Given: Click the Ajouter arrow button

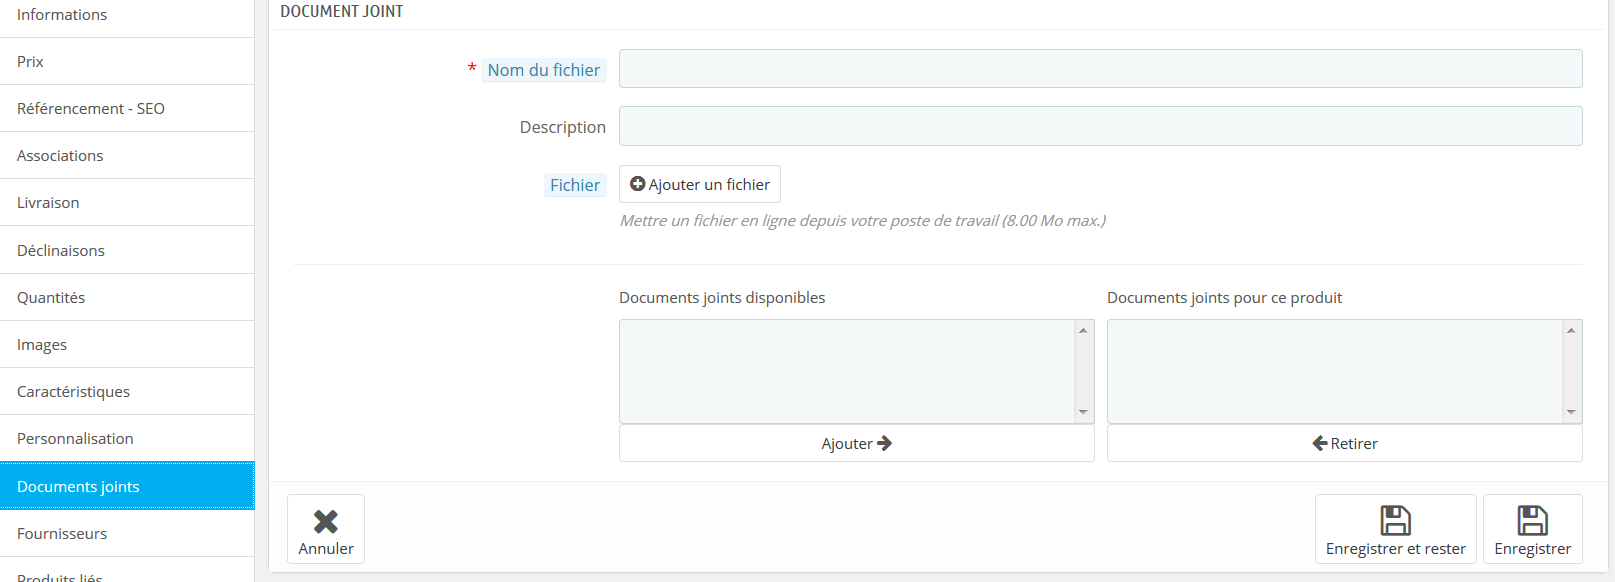Looking at the screenshot, I should [856, 443].
